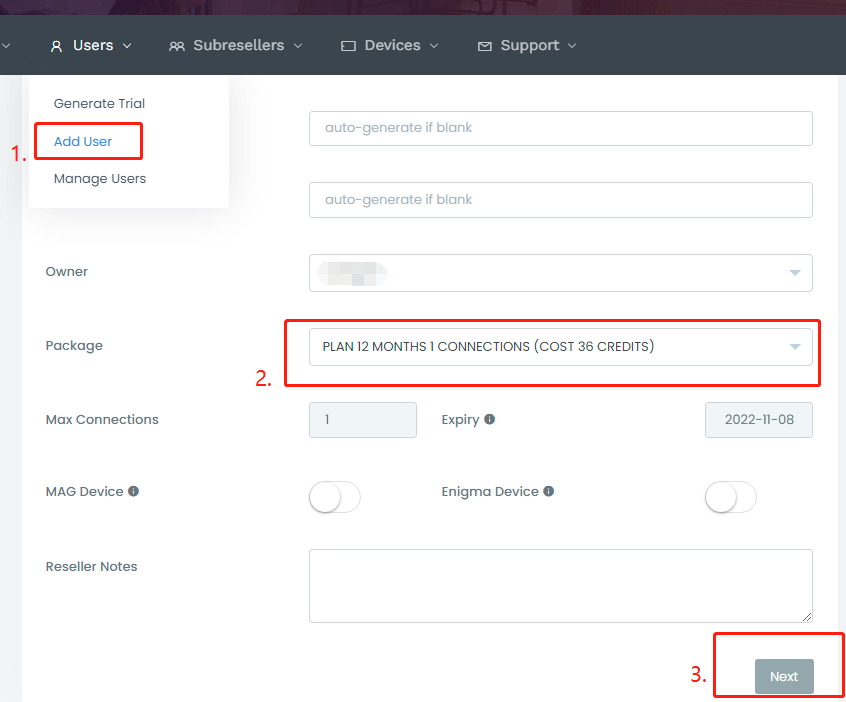This screenshot has width=846, height=702.
Task: Enable the MAG Device toggle
Action: pos(334,497)
